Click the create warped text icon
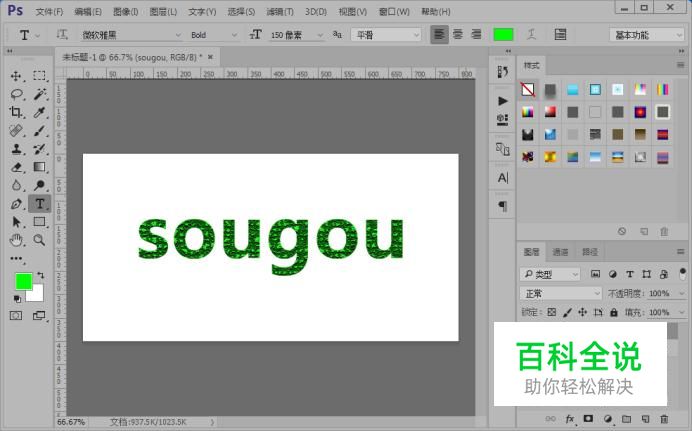Screen dimensions: 692x431 point(531,34)
